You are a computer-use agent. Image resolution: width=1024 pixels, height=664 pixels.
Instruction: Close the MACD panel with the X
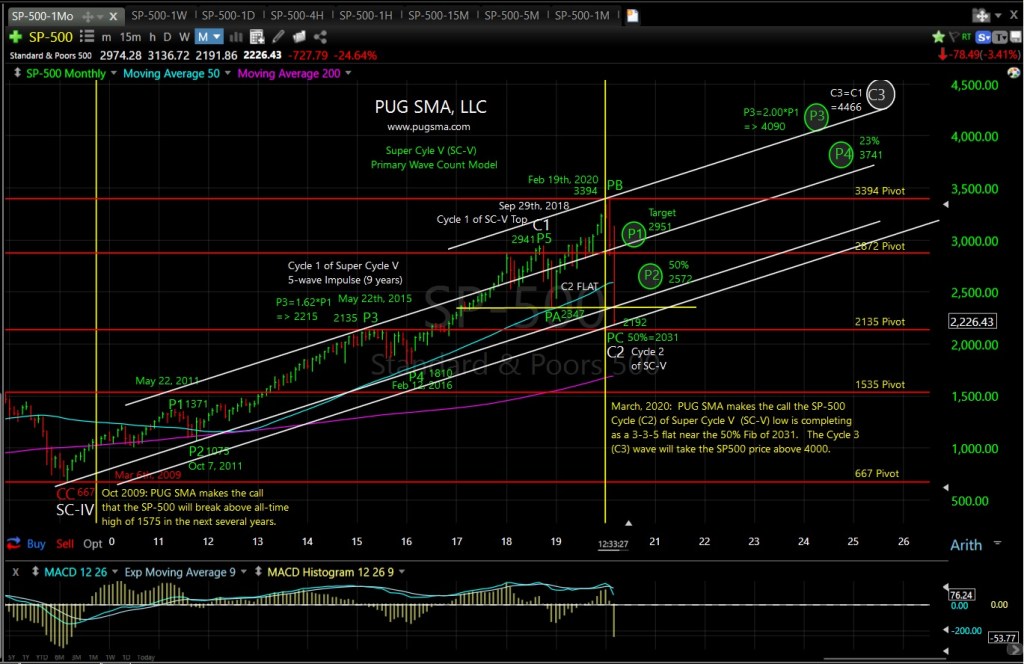[16, 572]
